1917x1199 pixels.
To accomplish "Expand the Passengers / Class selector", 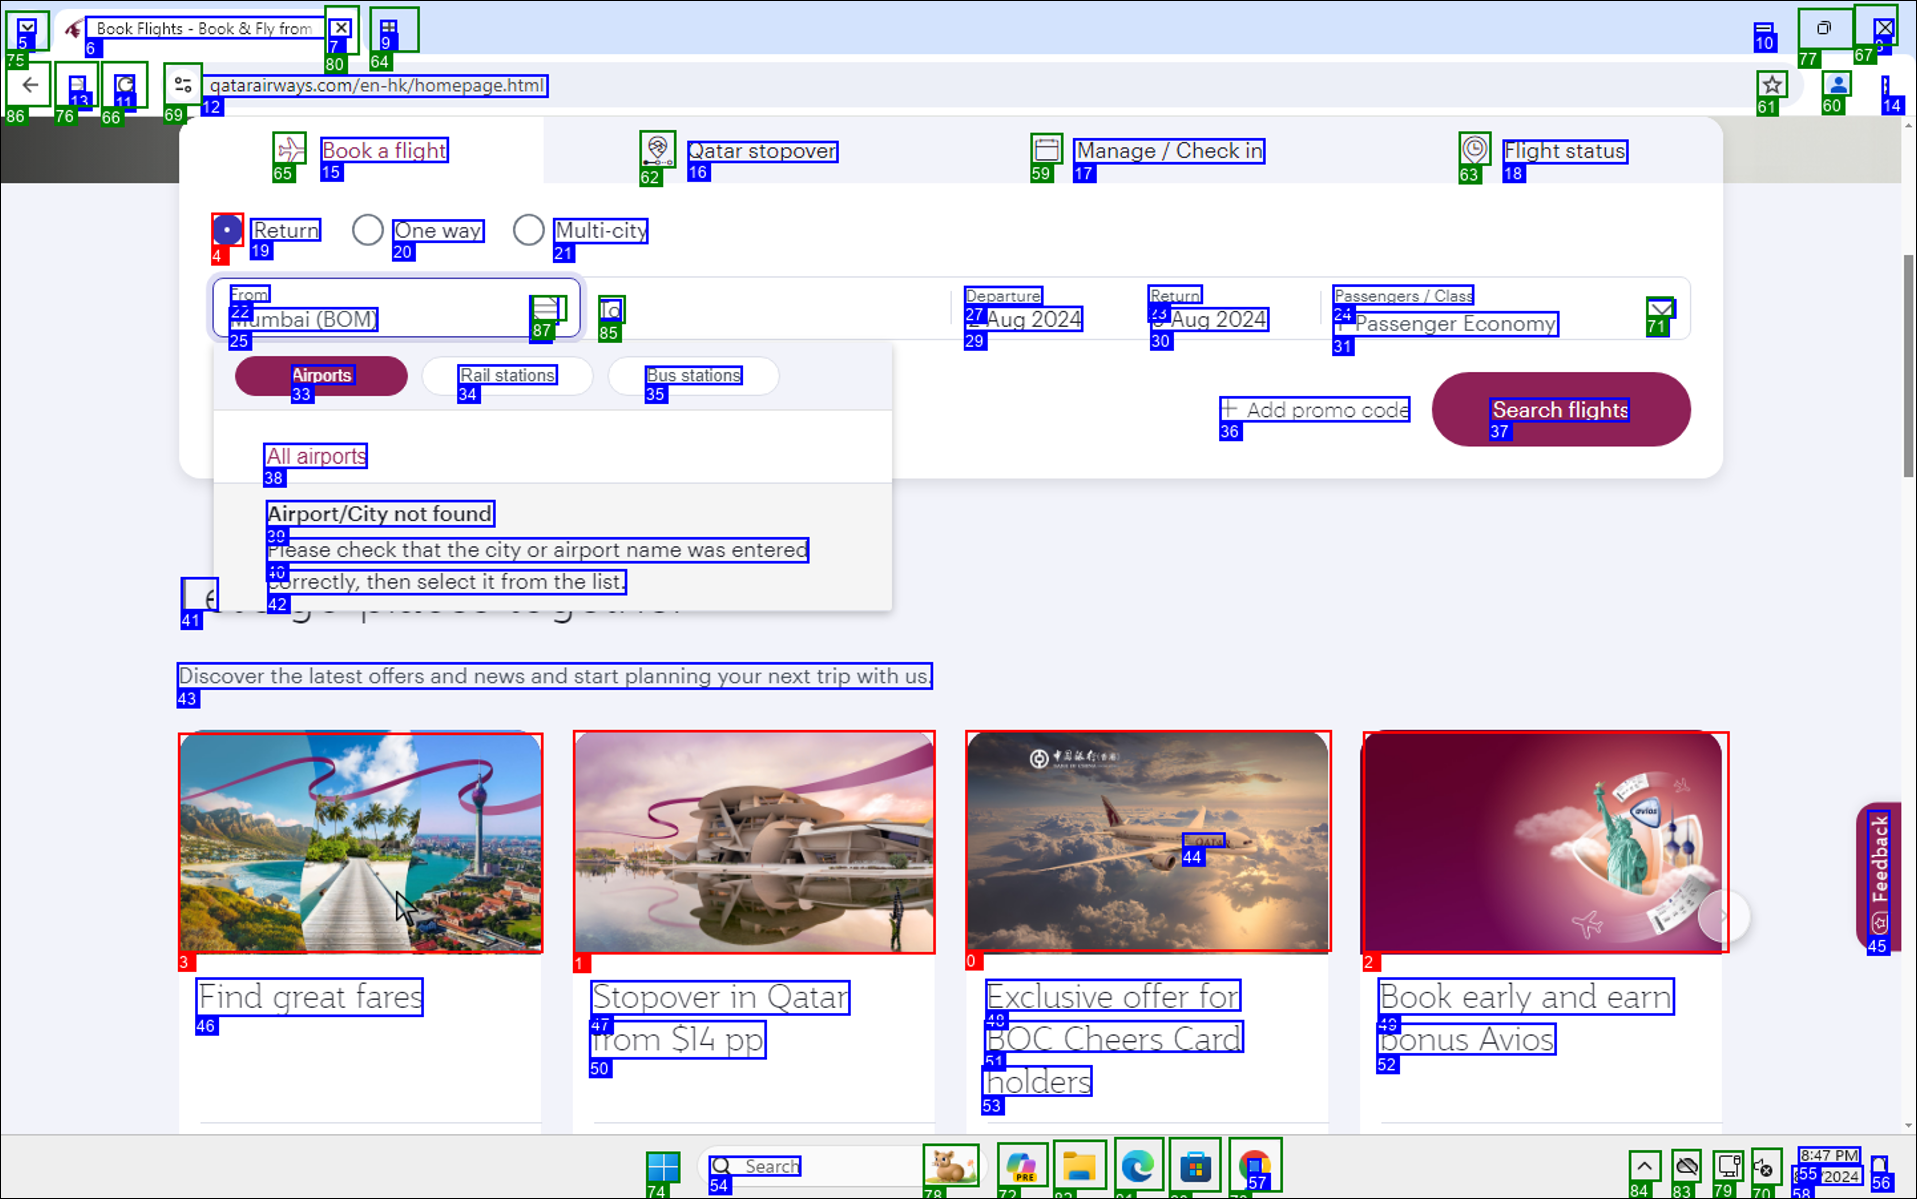I will [x=1504, y=310].
